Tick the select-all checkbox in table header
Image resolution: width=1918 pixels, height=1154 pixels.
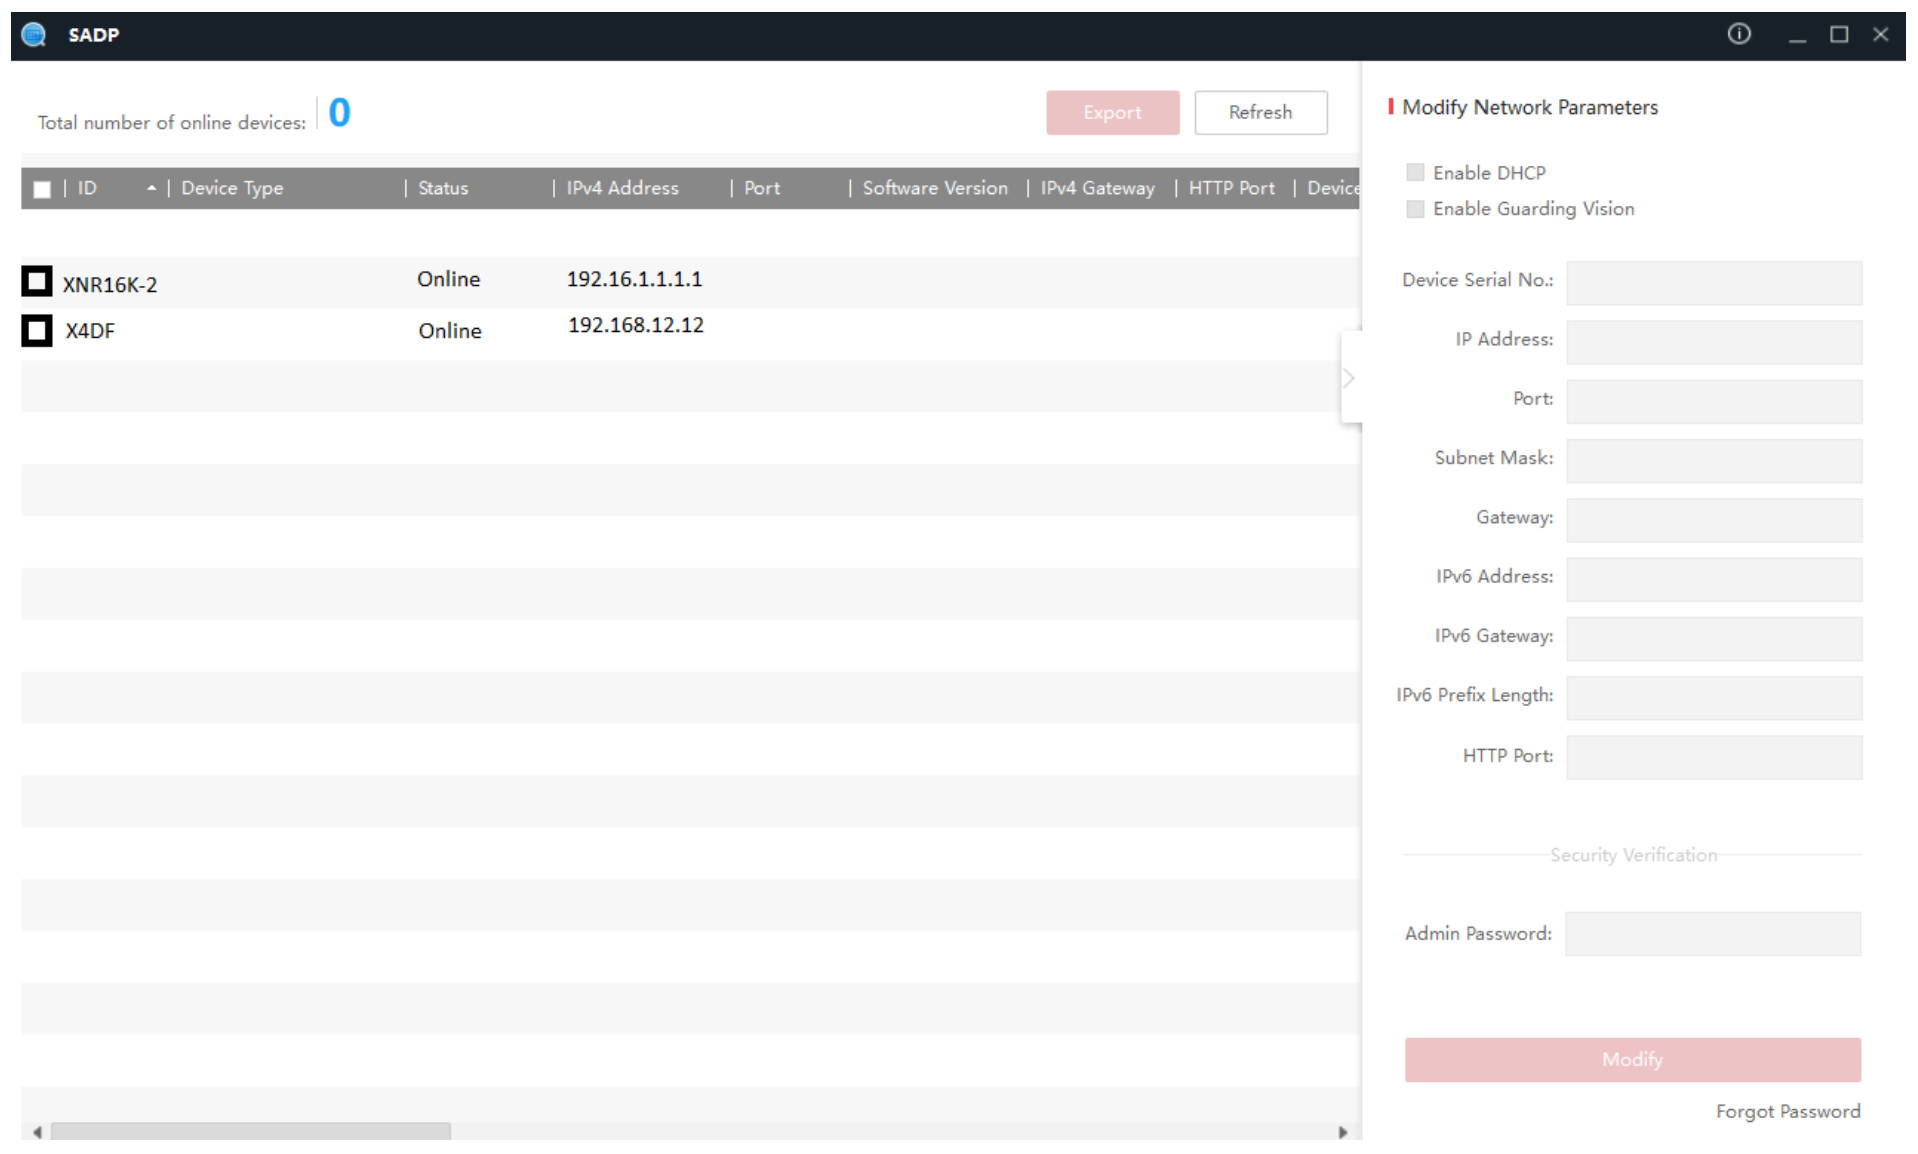click(42, 189)
